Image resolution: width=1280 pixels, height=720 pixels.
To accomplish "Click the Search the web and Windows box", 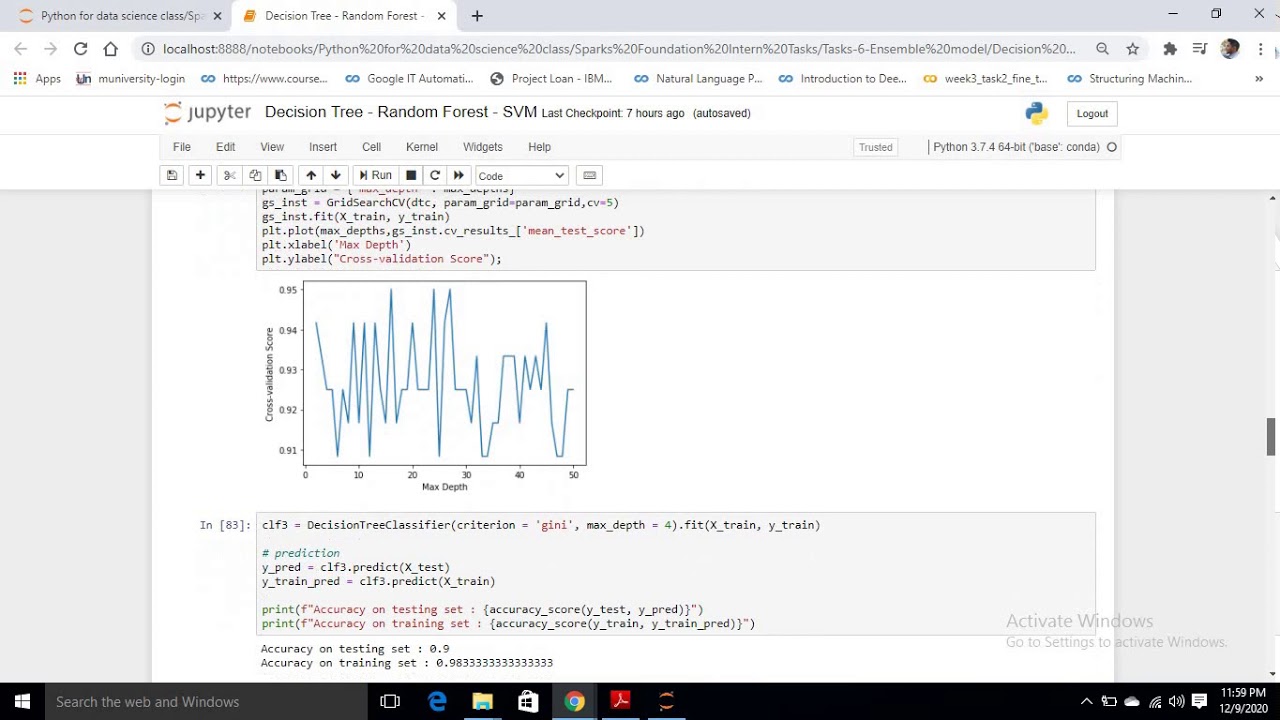I will pos(205,702).
